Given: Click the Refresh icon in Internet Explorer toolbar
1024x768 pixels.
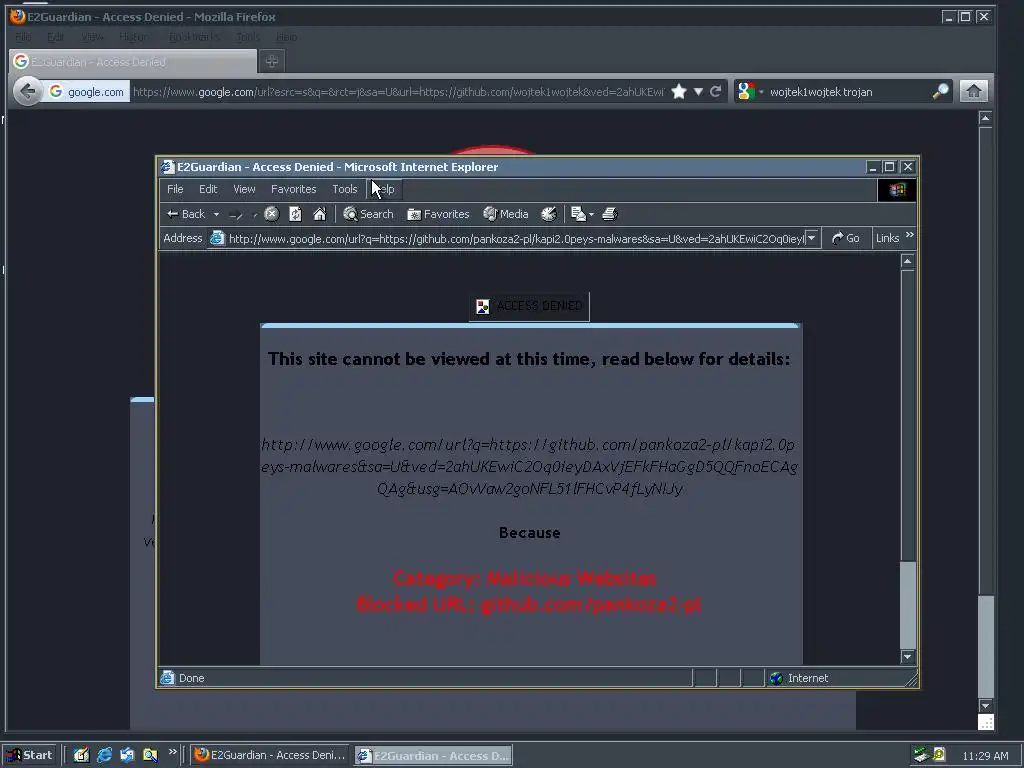Looking at the screenshot, I should click(x=295, y=214).
